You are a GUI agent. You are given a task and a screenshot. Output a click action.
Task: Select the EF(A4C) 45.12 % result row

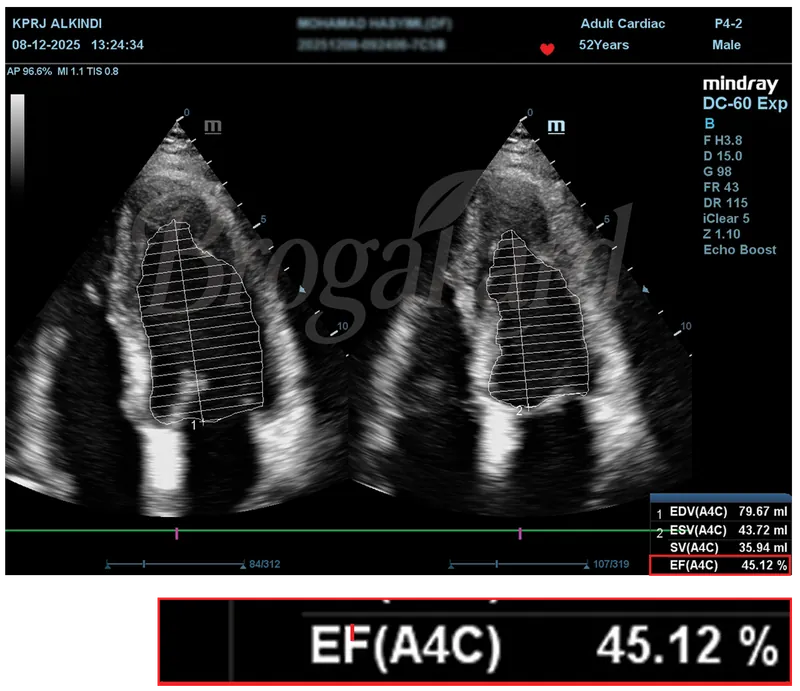click(720, 565)
